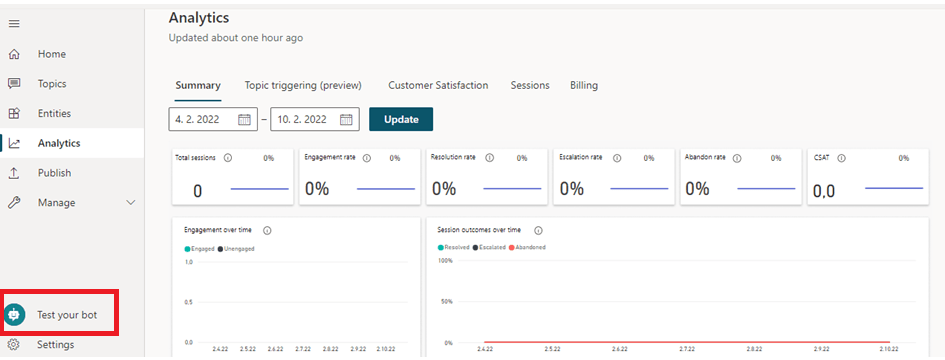The width and height of the screenshot is (945, 360).
Task: Expand the Manage menu chevron
Action: (x=131, y=203)
